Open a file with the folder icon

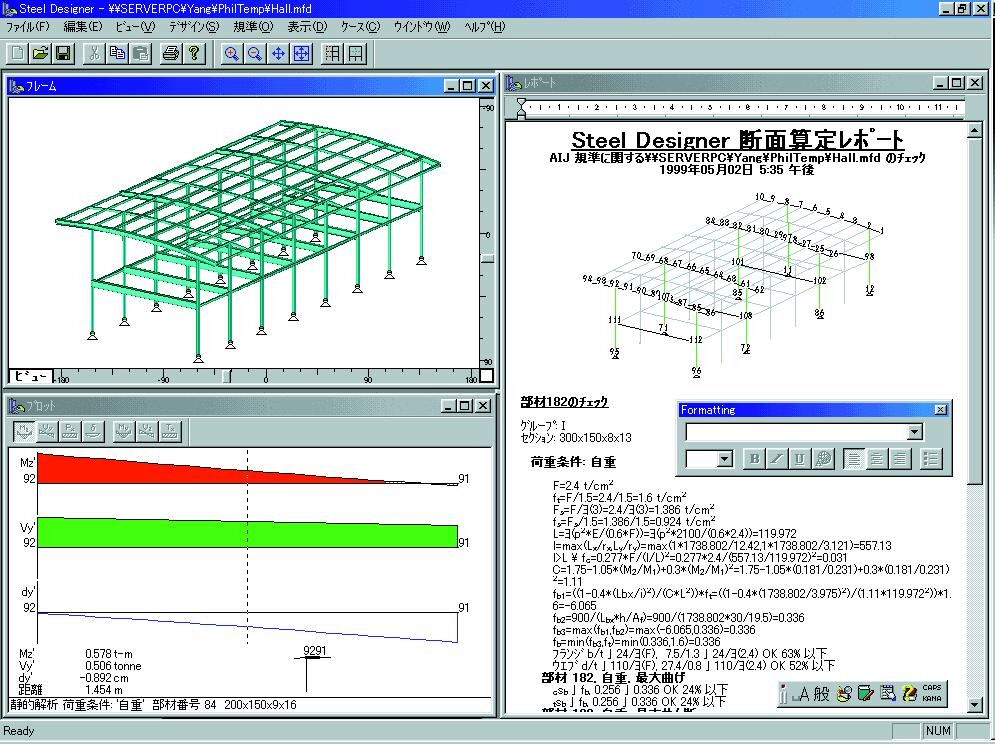[x=40, y=53]
